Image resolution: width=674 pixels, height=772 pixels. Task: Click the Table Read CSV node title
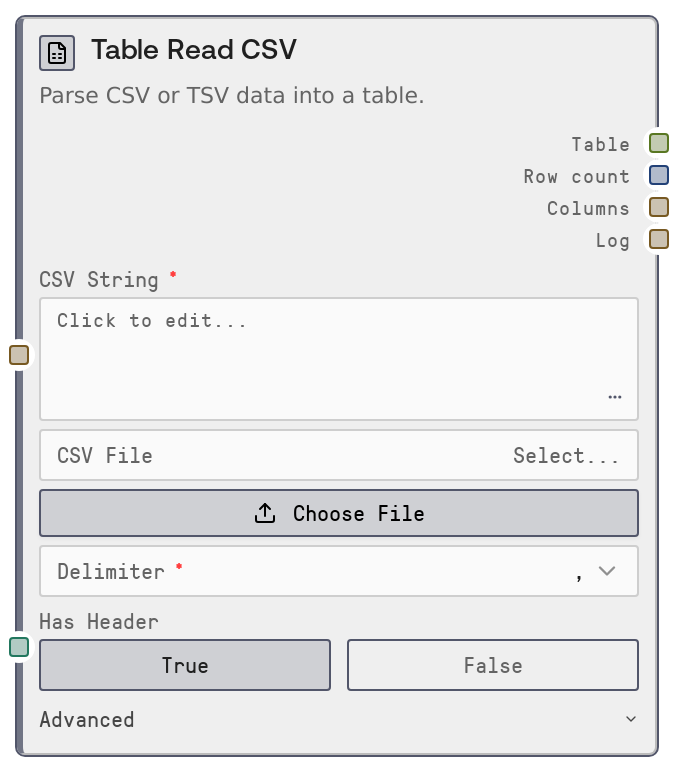click(194, 50)
